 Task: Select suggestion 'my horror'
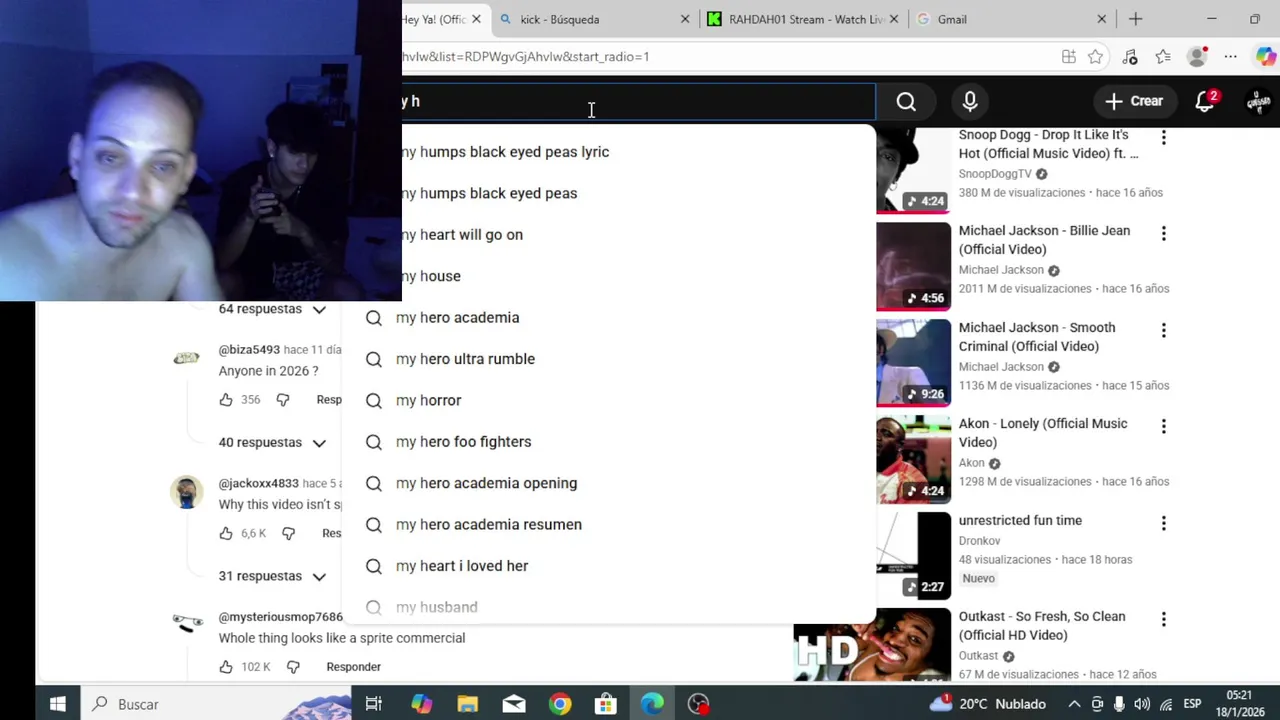tap(608, 400)
